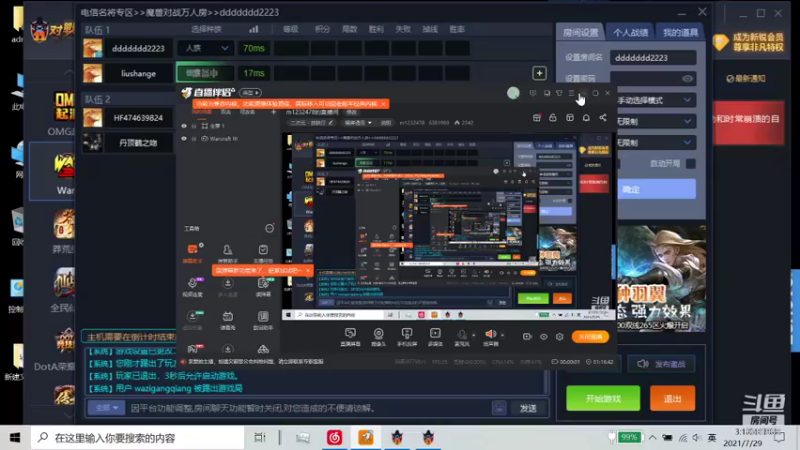Open the gift box icon with red dot
800x450 pixels.
537,118
